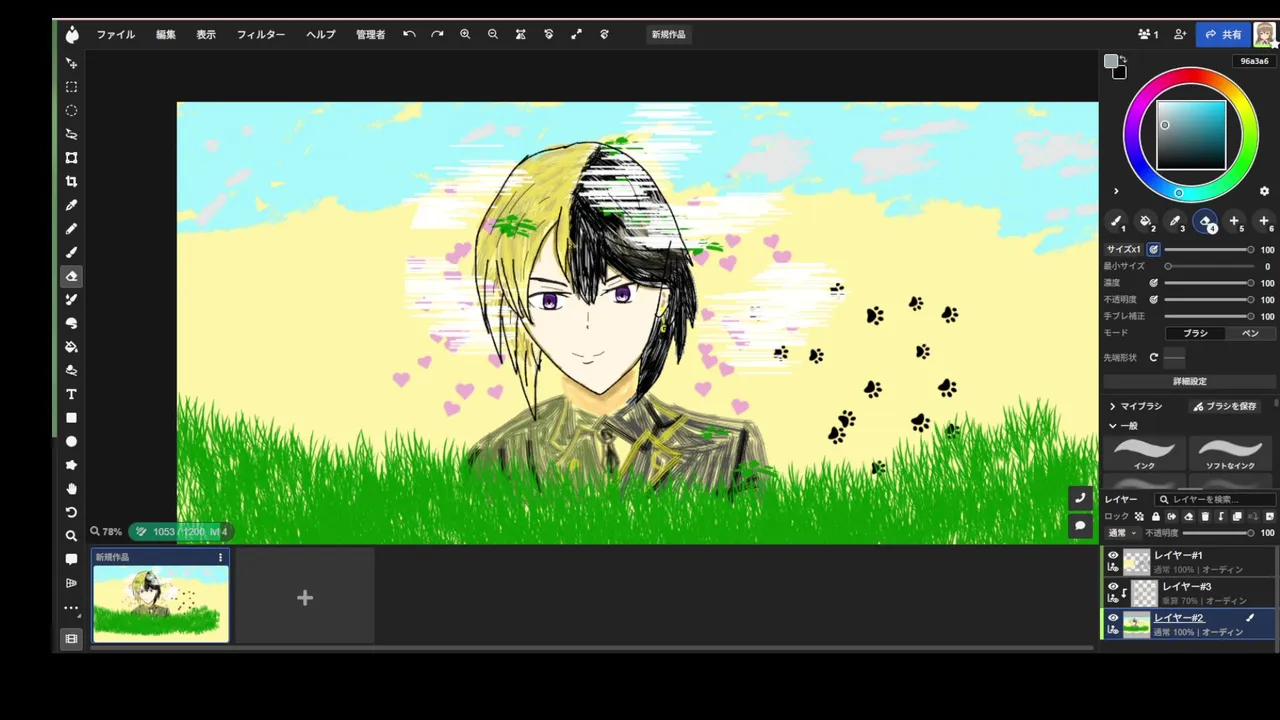Open ファイル menu
The image size is (1280, 720).
pos(115,34)
